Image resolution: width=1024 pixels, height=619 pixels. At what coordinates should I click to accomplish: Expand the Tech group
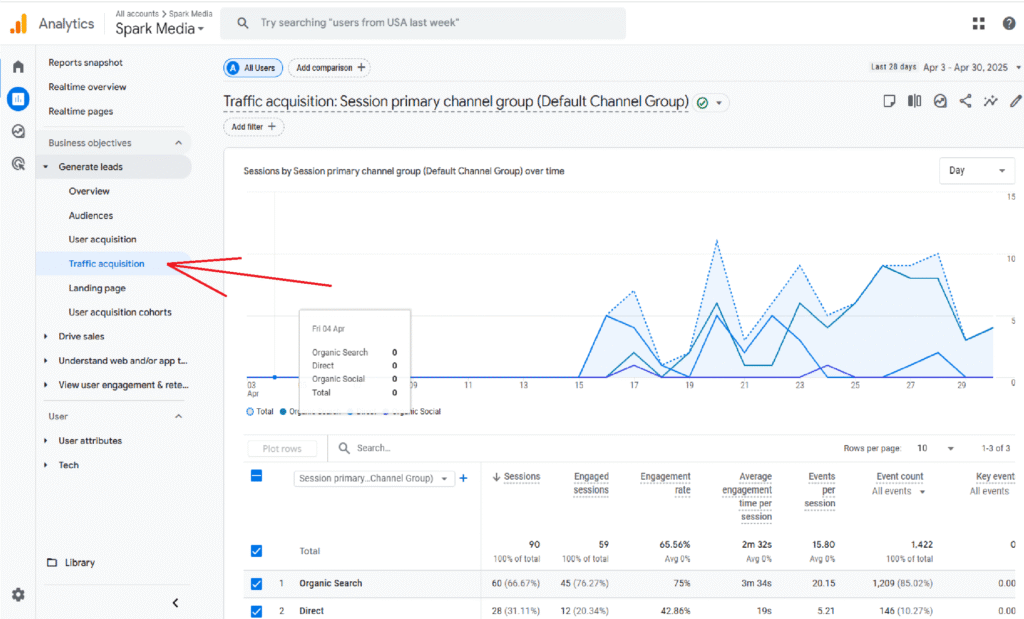click(x=45, y=465)
